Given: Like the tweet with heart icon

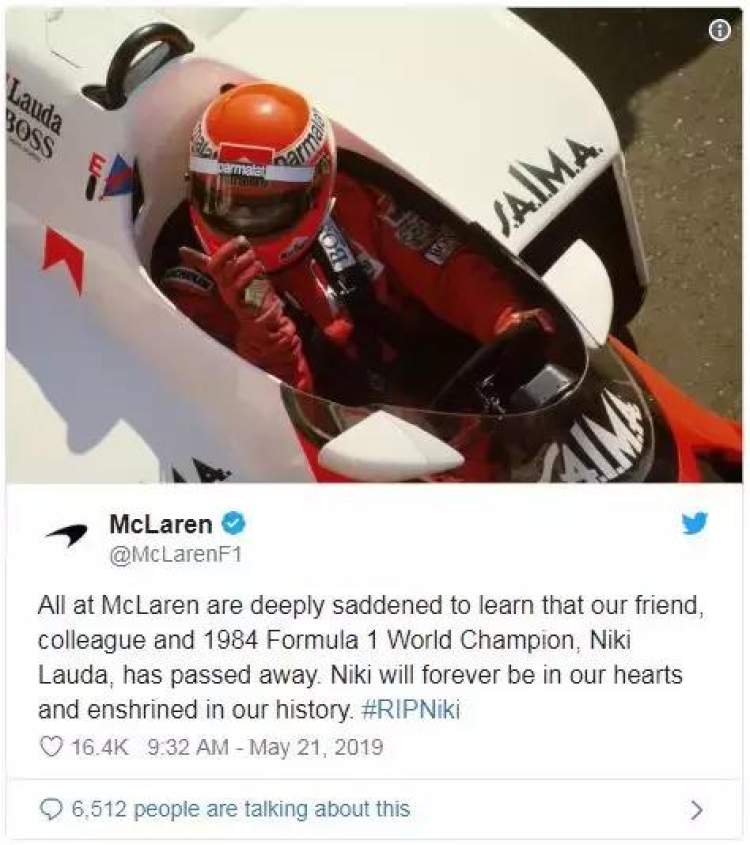Looking at the screenshot, I should click(51, 747).
